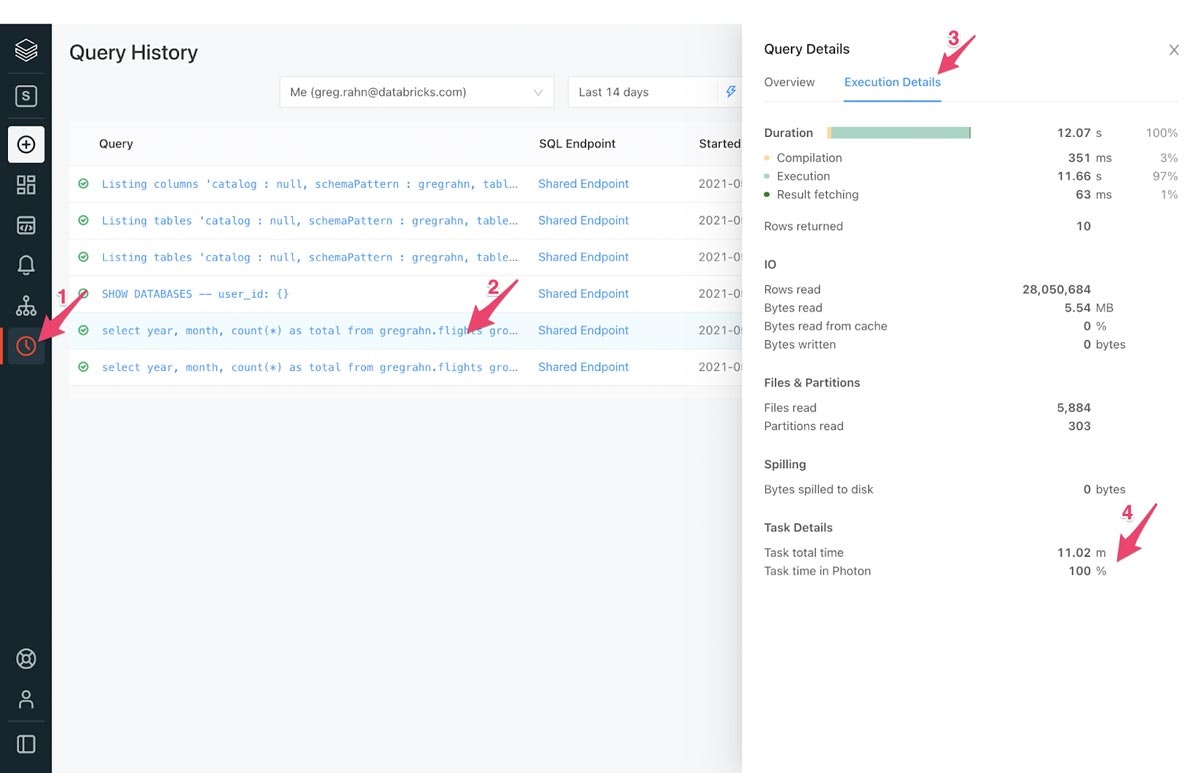Screen dimensions: 1200x773
Task: Click the SQL workspace switcher icon
Action: (x=26, y=97)
